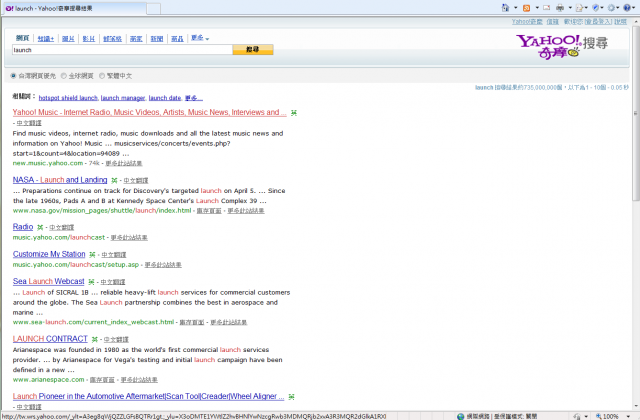Click the Page menu icon in toolbar
The height and width of the screenshot is (420, 640).
[x=579, y=8]
